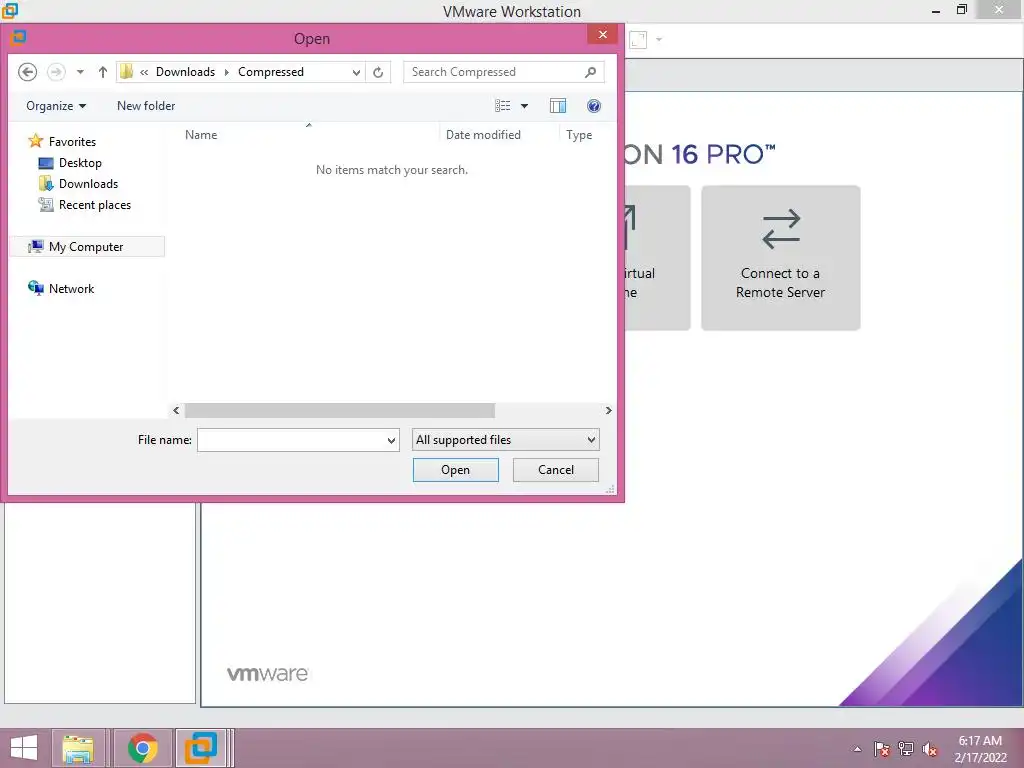Click into the File name input box
Screen dimensions: 1024x768
pos(291,440)
